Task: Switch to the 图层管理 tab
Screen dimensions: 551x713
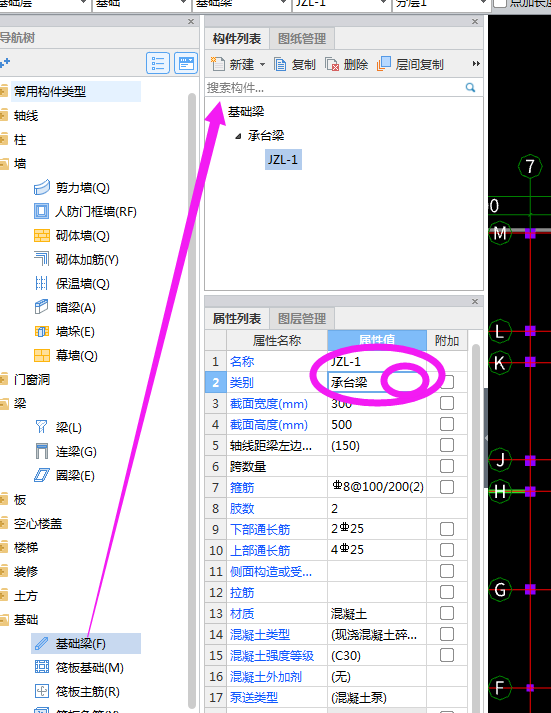Action: [302, 319]
